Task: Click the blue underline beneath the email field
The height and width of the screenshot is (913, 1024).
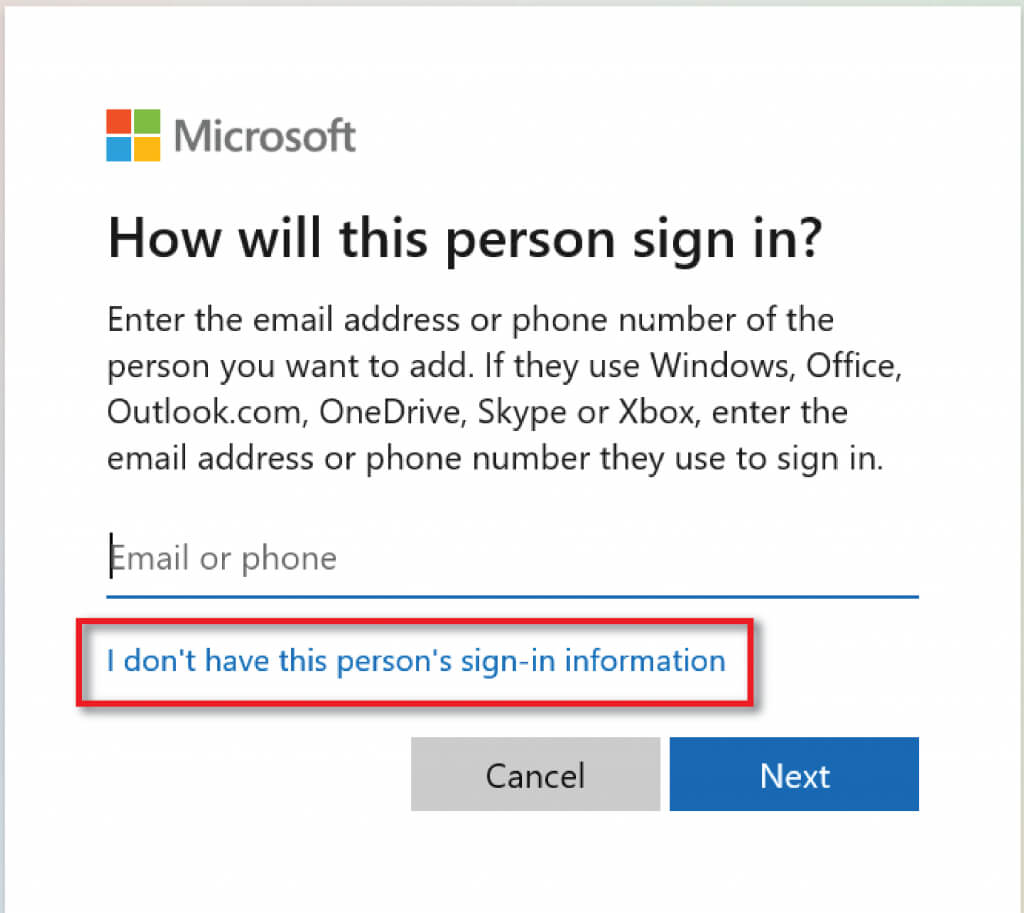Action: [512, 596]
